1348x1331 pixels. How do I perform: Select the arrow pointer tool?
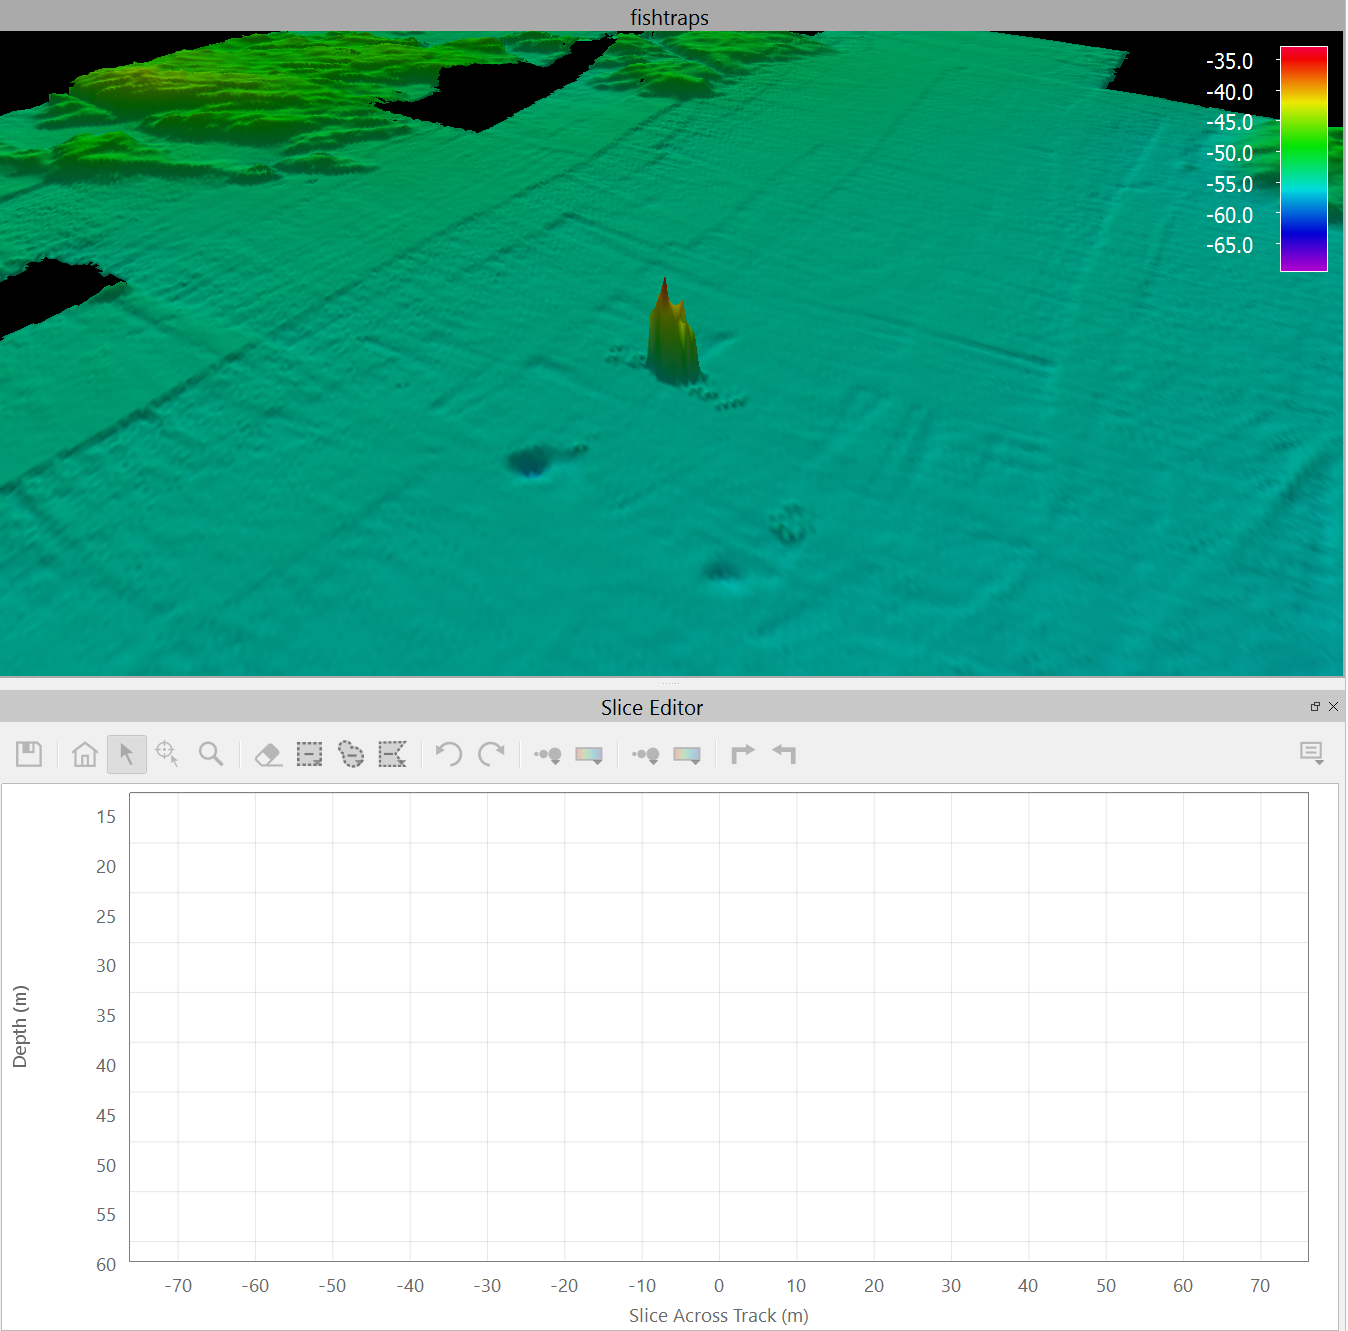127,754
